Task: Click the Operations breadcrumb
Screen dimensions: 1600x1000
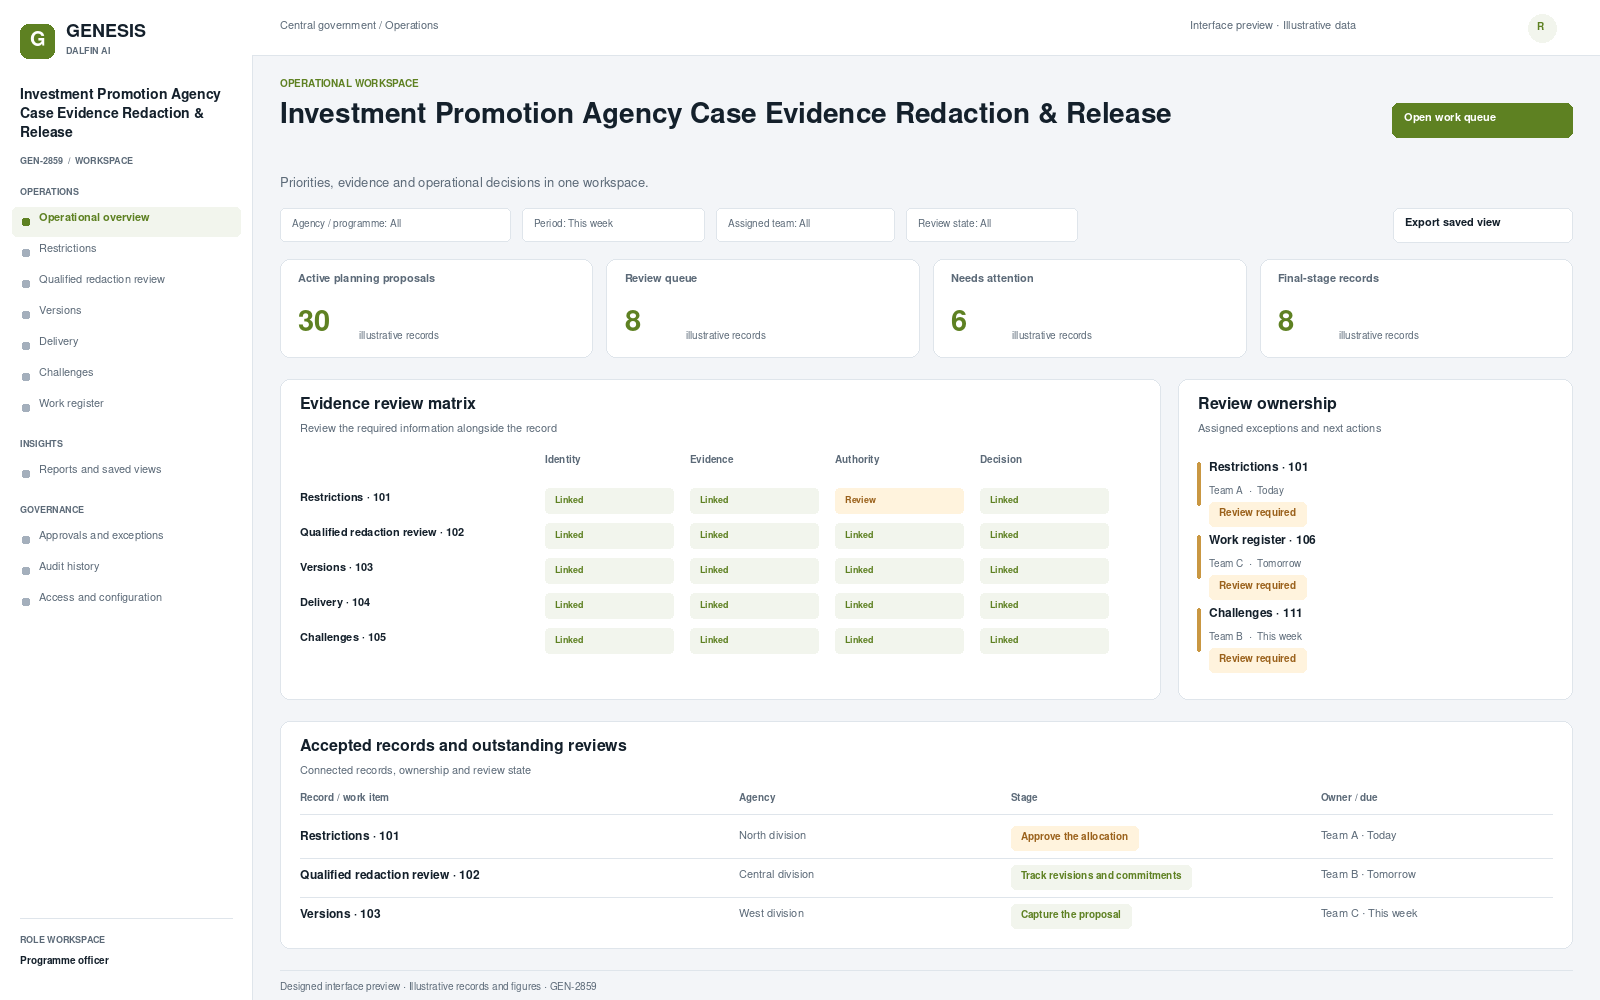Action: coord(412,26)
